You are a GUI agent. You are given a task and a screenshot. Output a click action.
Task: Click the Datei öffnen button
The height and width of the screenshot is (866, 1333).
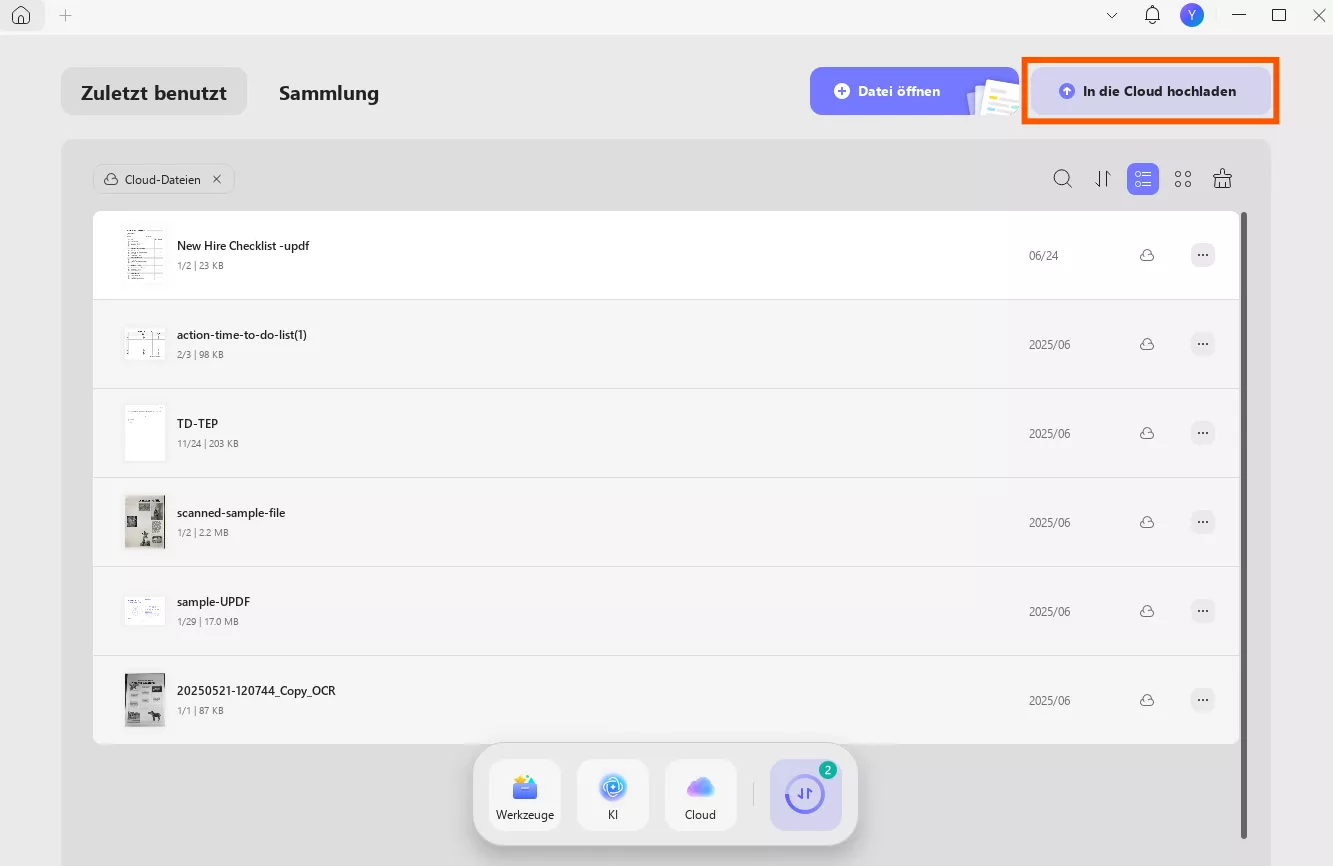(914, 91)
